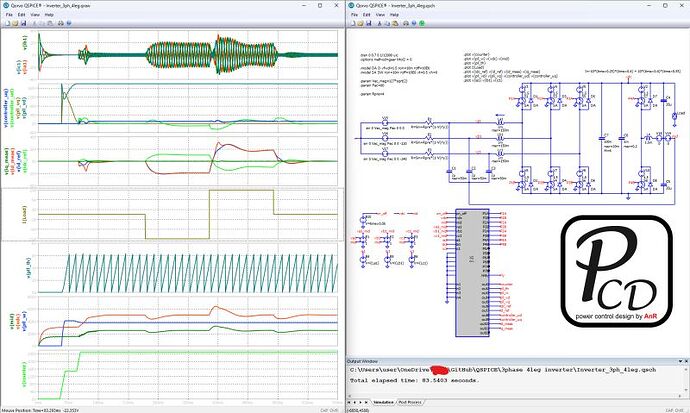Click the I(Load) trace label in waveform viewer
The width and height of the screenshot is (690, 413).
(23, 216)
